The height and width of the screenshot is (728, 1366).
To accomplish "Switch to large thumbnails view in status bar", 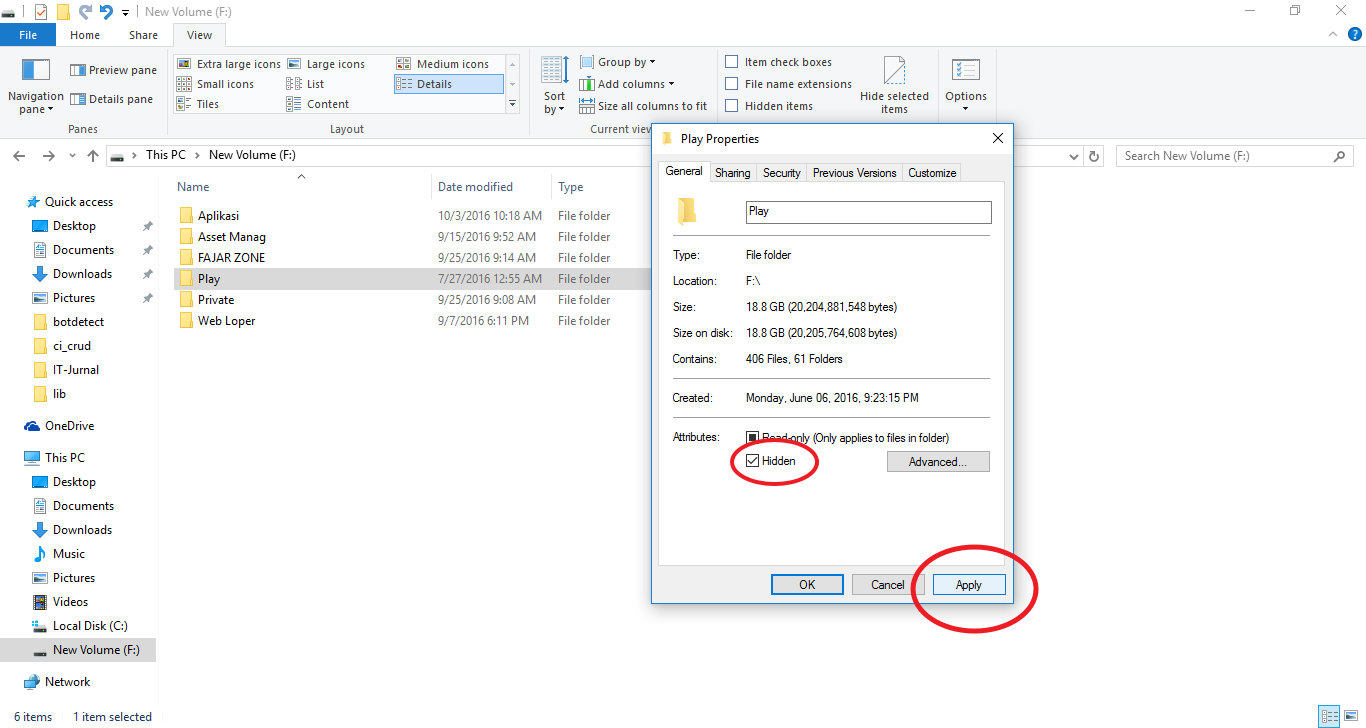I will click(x=1350, y=716).
